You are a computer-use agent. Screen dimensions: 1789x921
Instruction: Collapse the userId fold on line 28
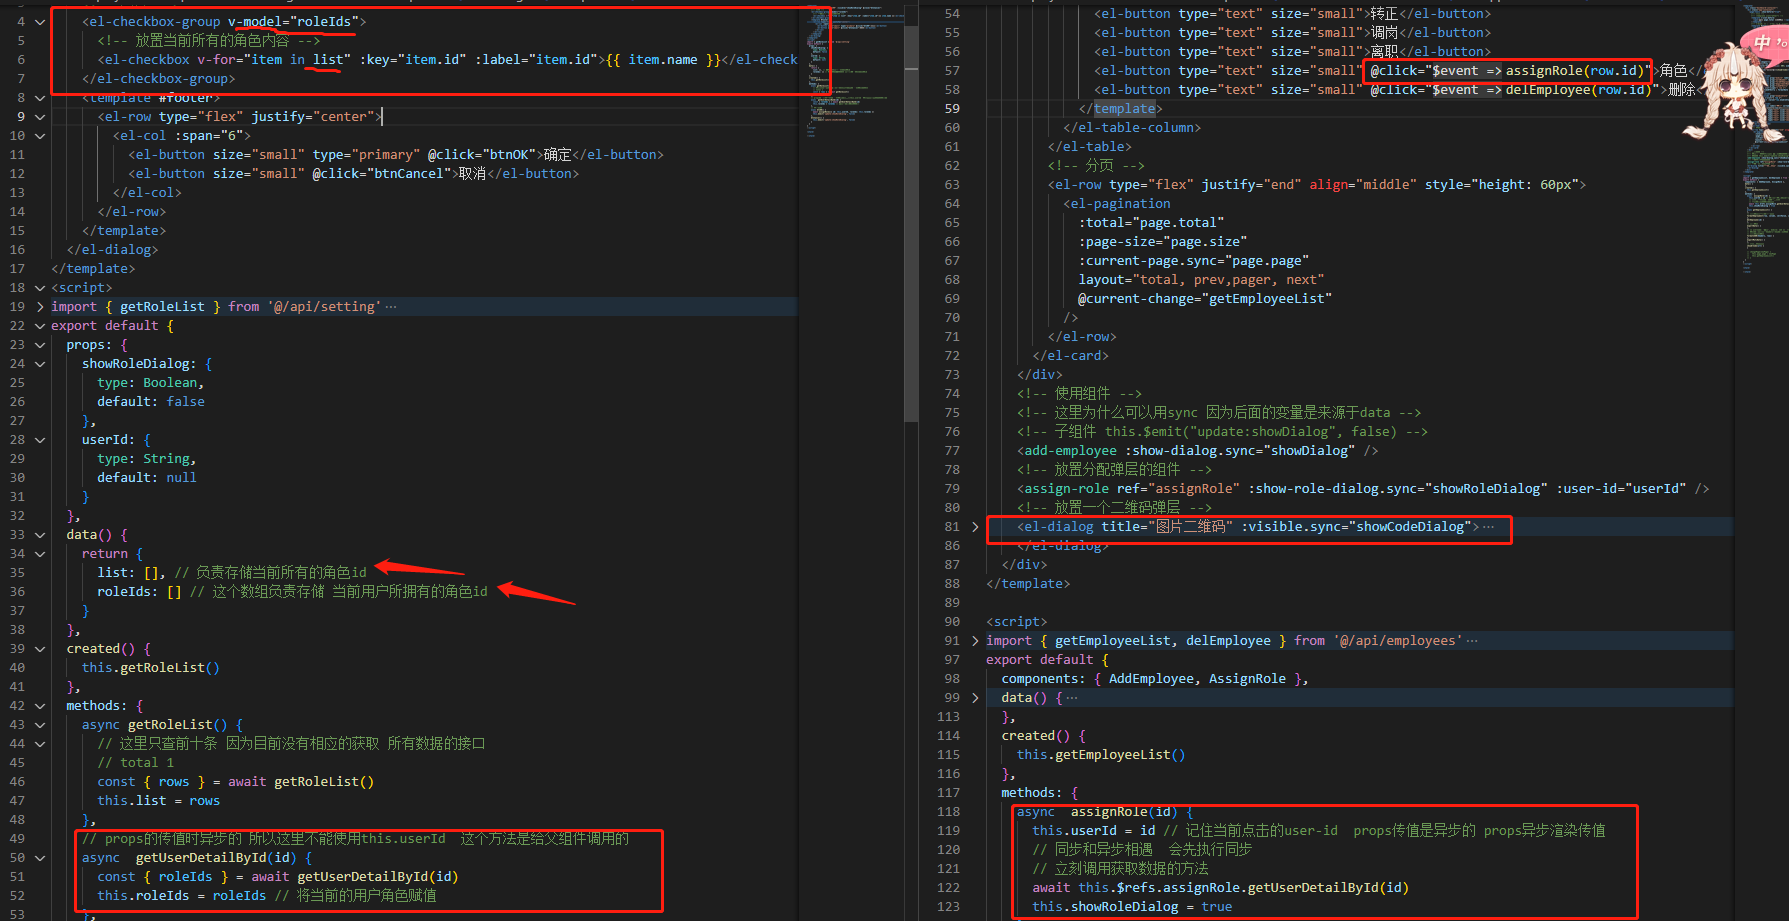(x=40, y=440)
